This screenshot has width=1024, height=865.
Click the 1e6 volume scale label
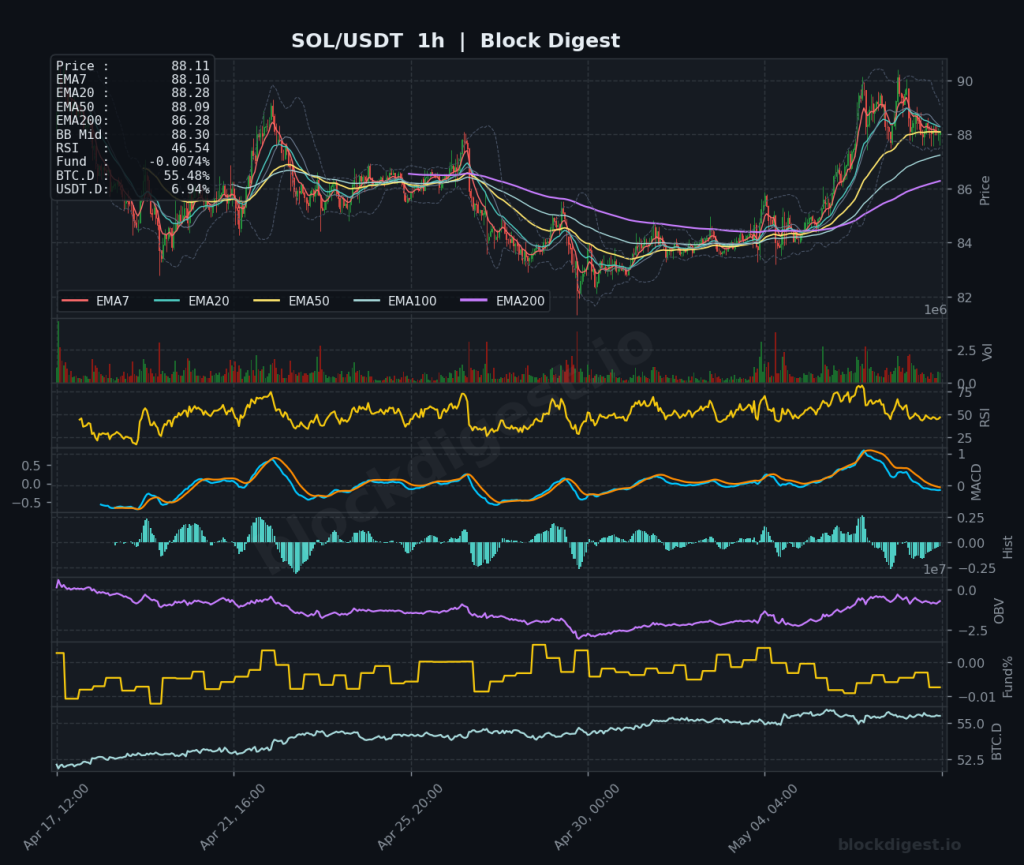[935, 310]
